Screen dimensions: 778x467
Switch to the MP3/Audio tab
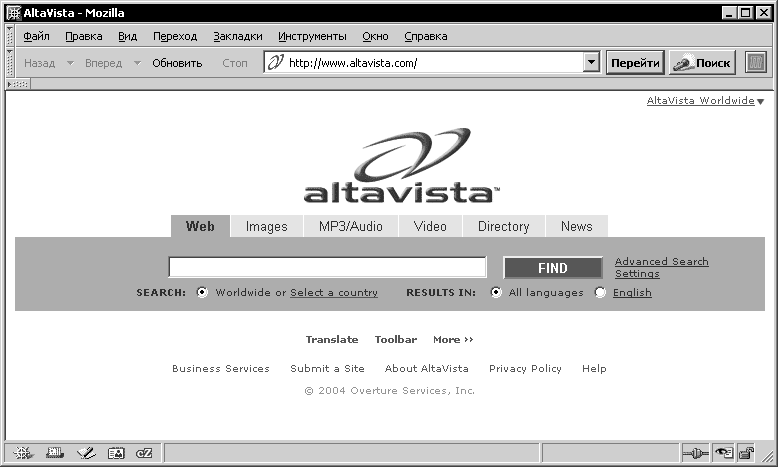pos(351,226)
